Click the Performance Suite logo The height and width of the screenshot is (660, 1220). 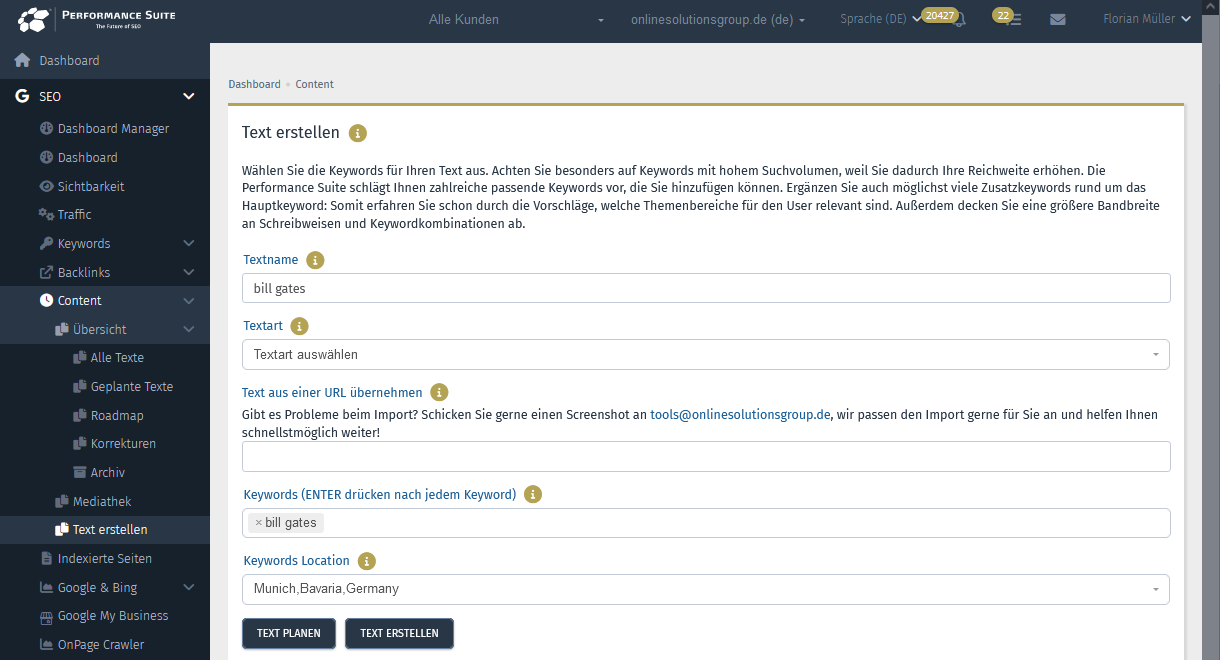(94, 19)
